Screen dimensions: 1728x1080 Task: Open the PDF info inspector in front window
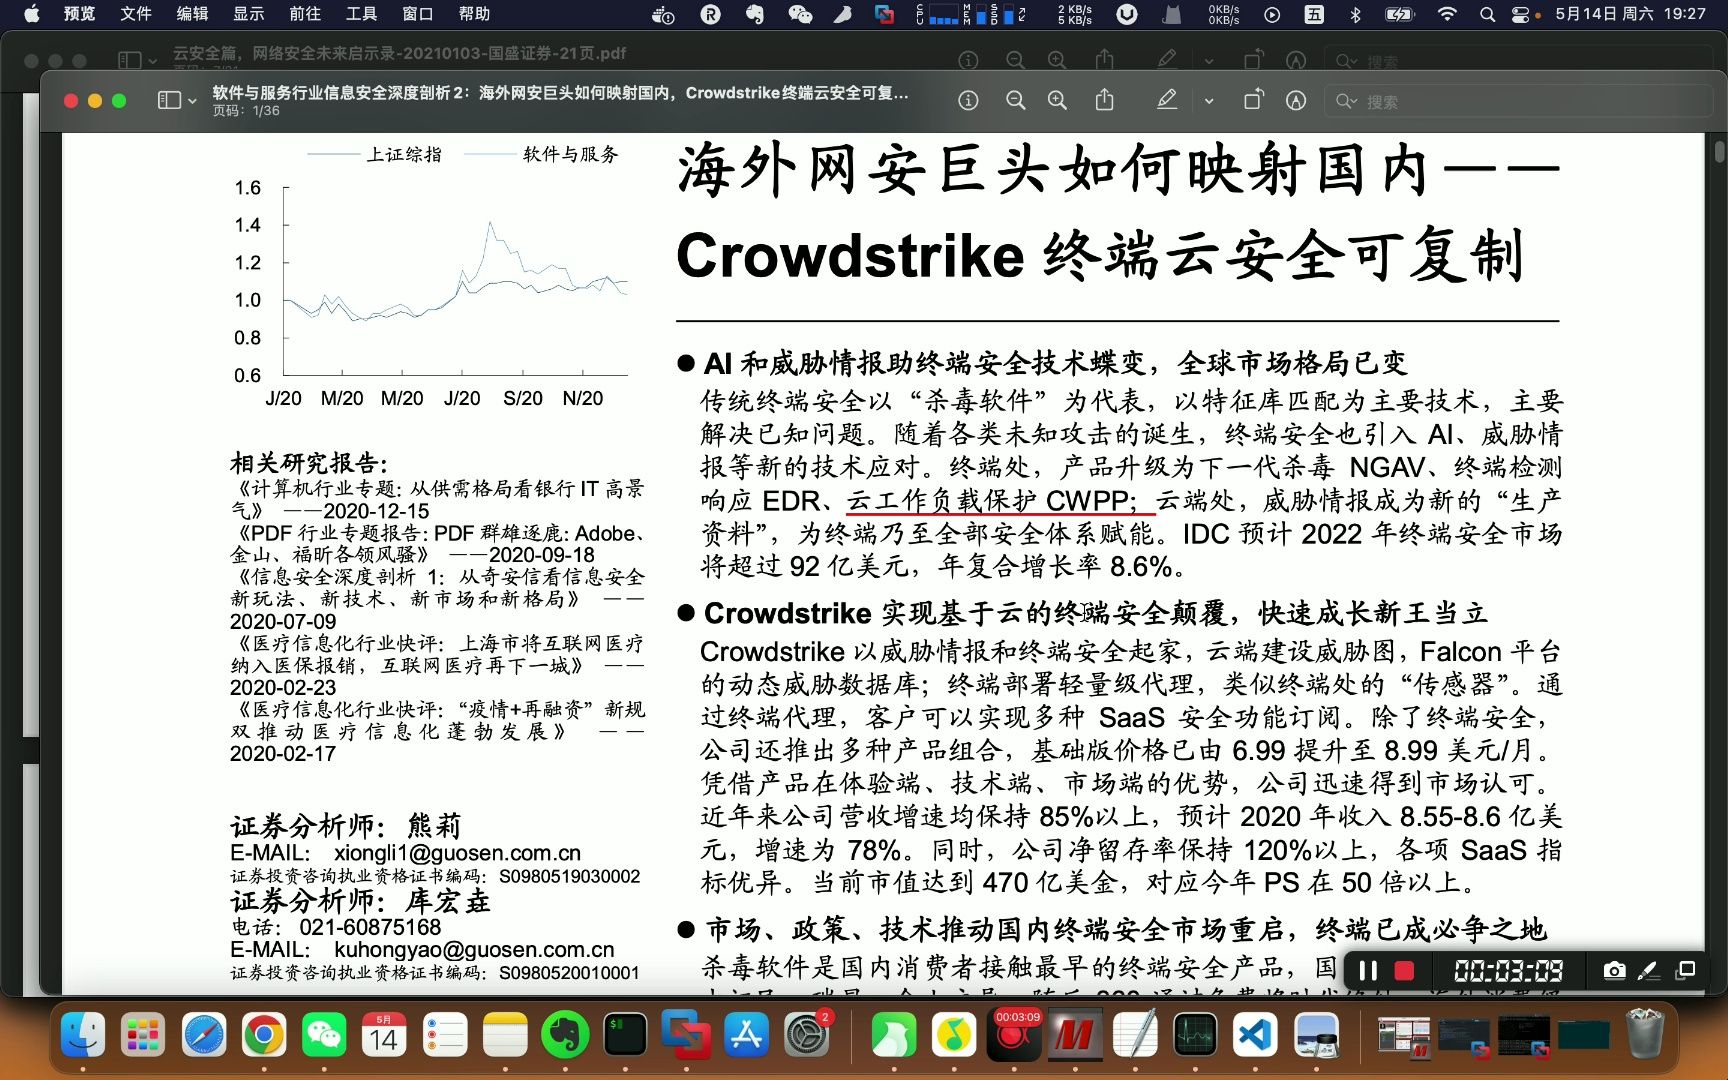[x=967, y=100]
